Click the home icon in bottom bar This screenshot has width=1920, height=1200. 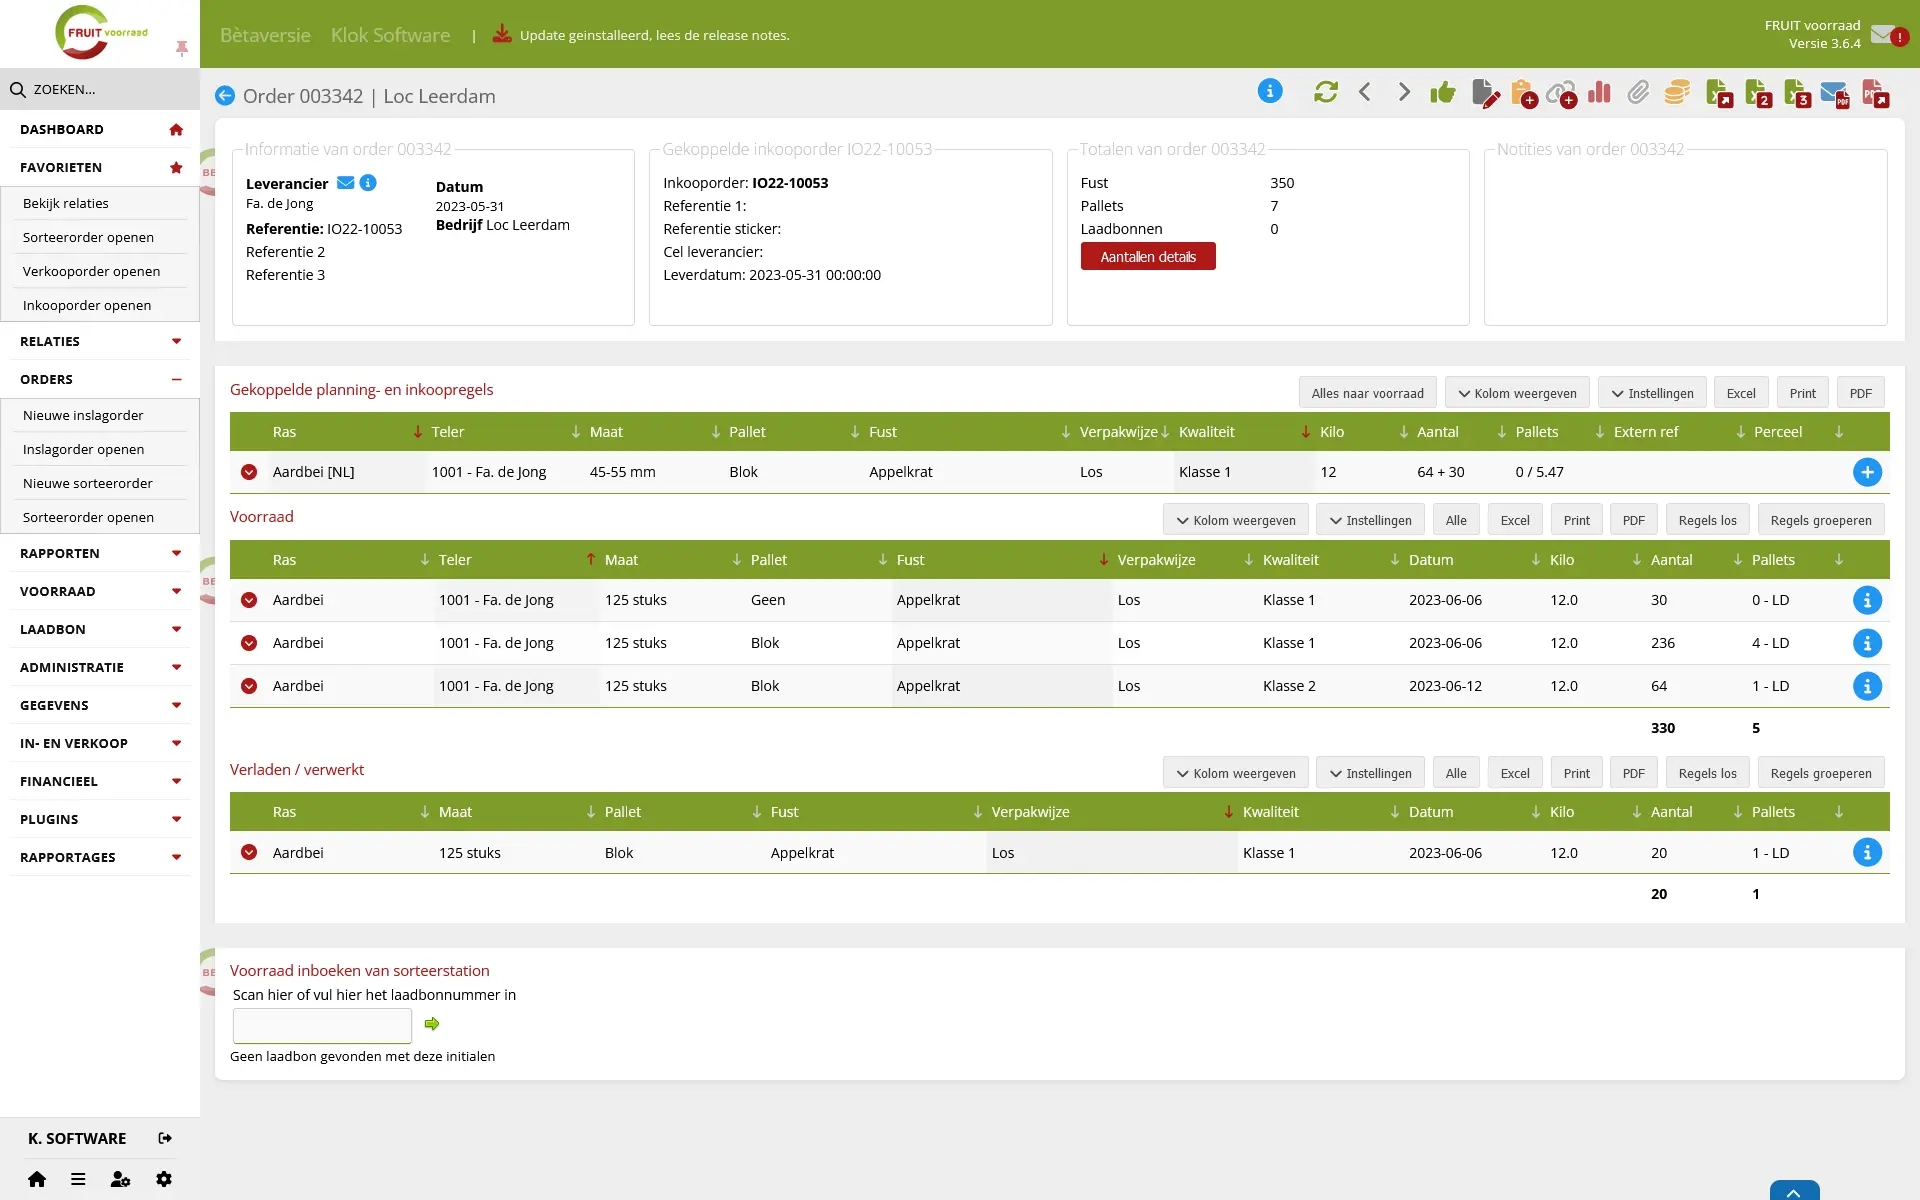pyautogui.click(x=37, y=1179)
